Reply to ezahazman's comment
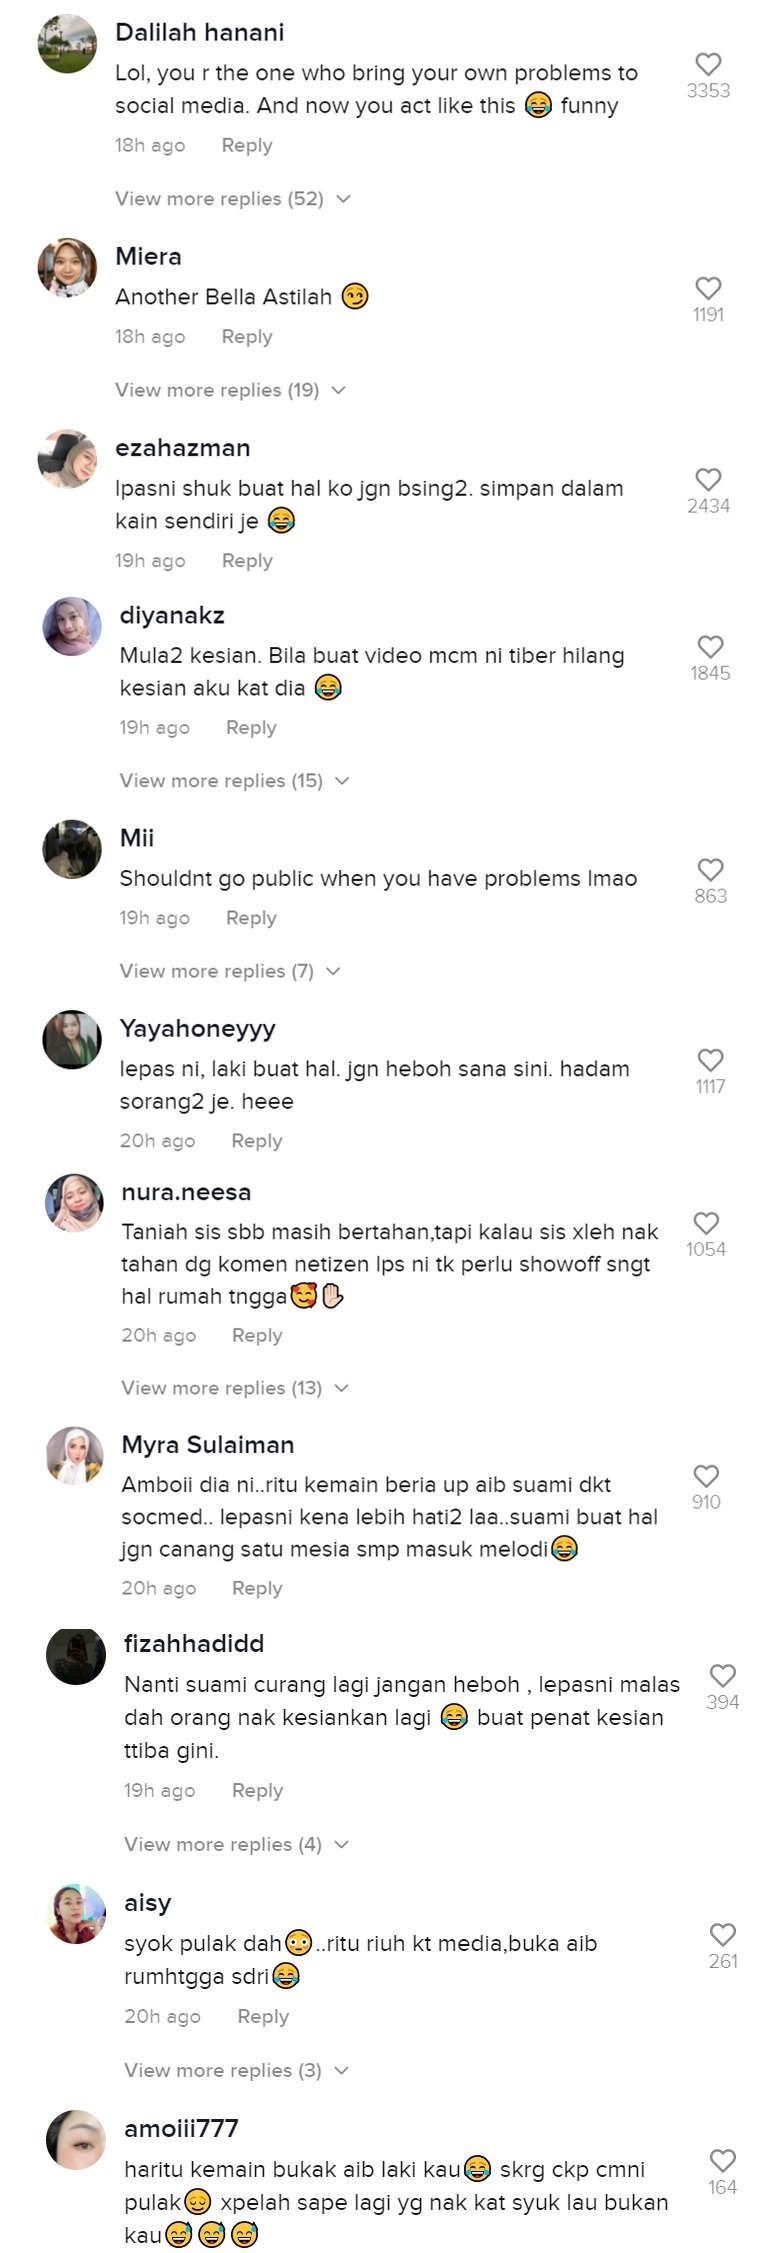 247,561
